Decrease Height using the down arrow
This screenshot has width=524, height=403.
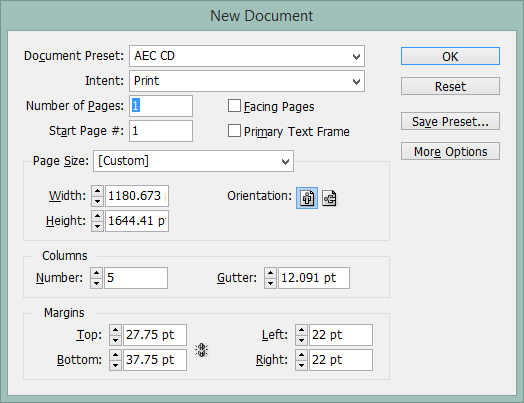click(x=97, y=226)
